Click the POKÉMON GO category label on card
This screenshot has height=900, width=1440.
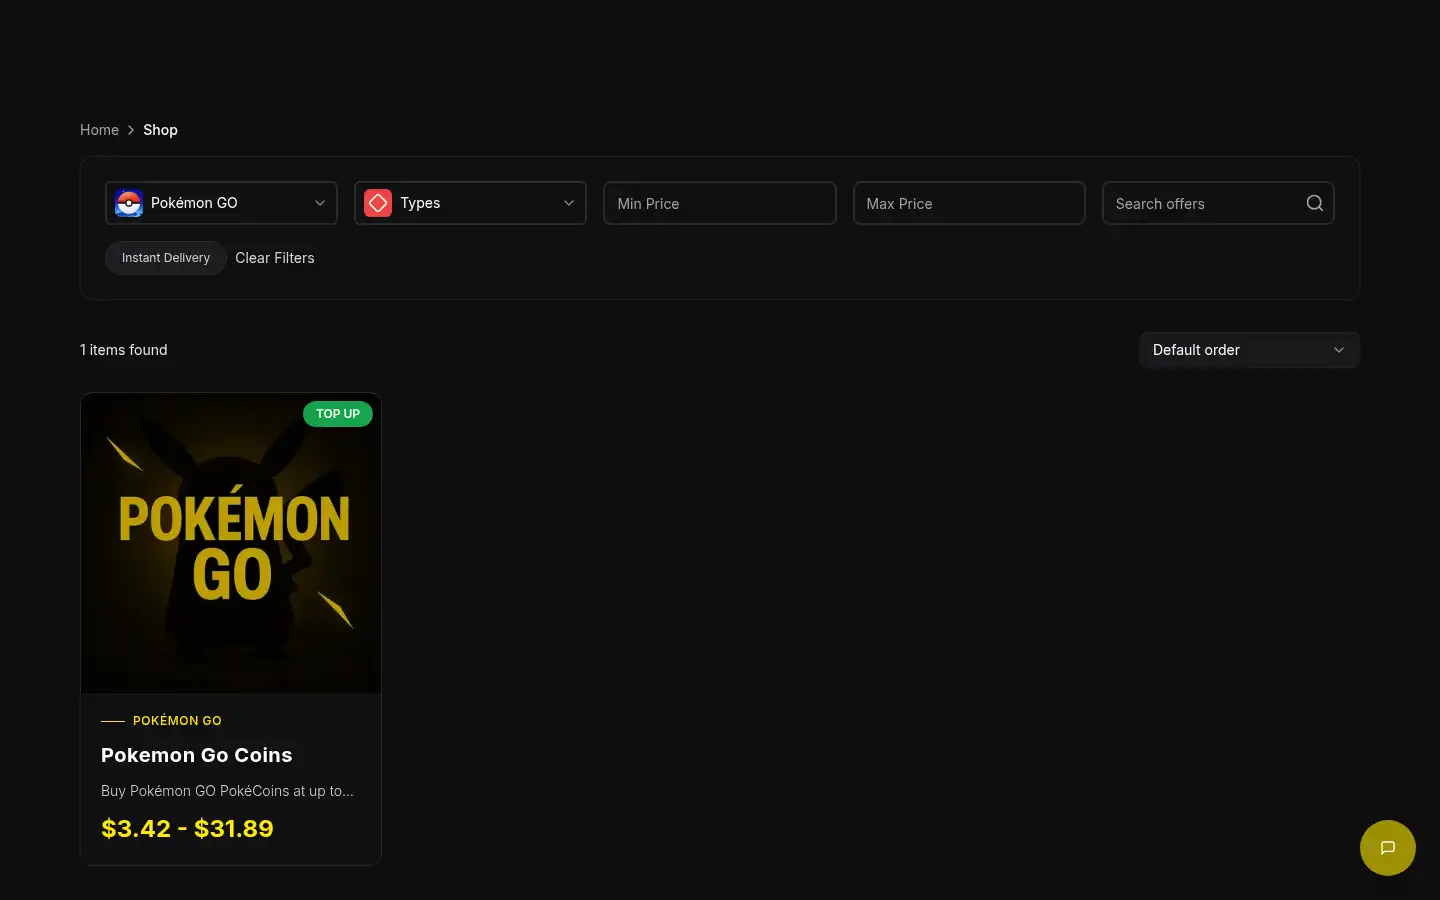[x=177, y=721]
